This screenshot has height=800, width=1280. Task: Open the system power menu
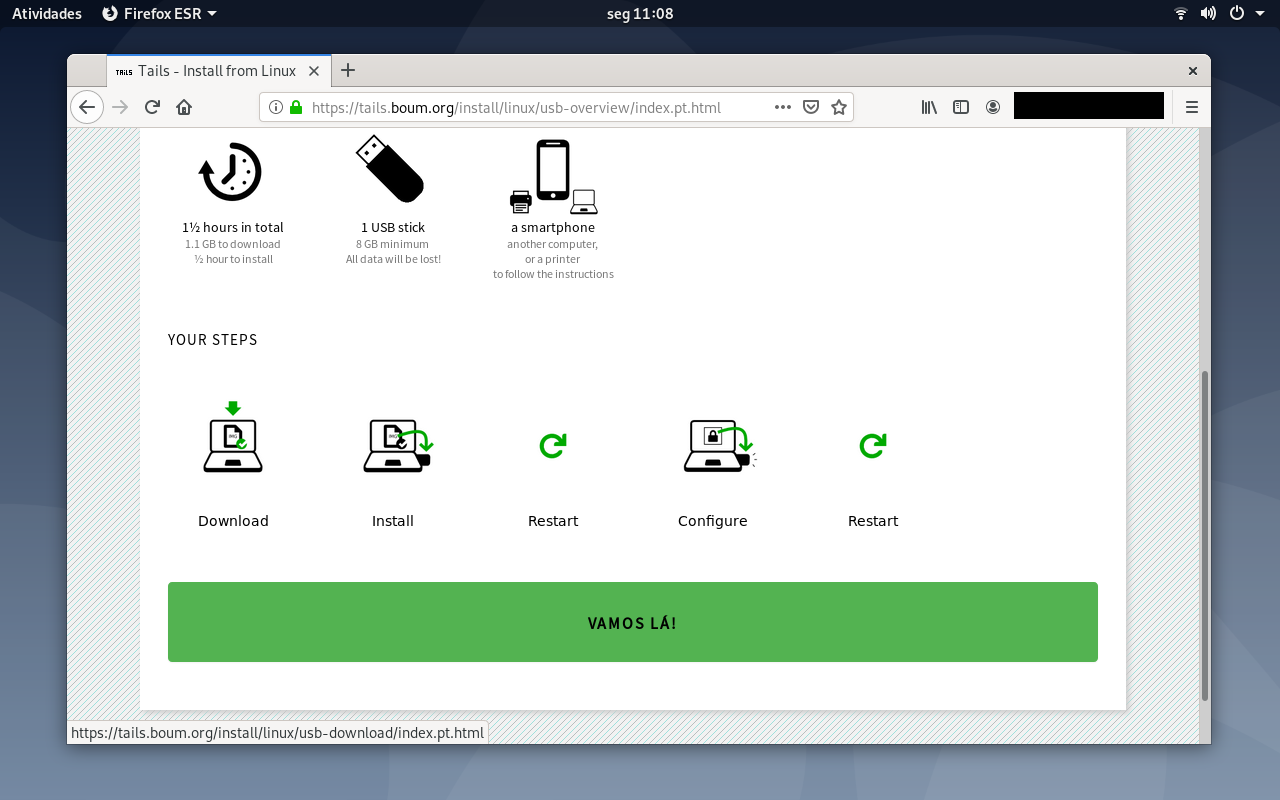1243,13
